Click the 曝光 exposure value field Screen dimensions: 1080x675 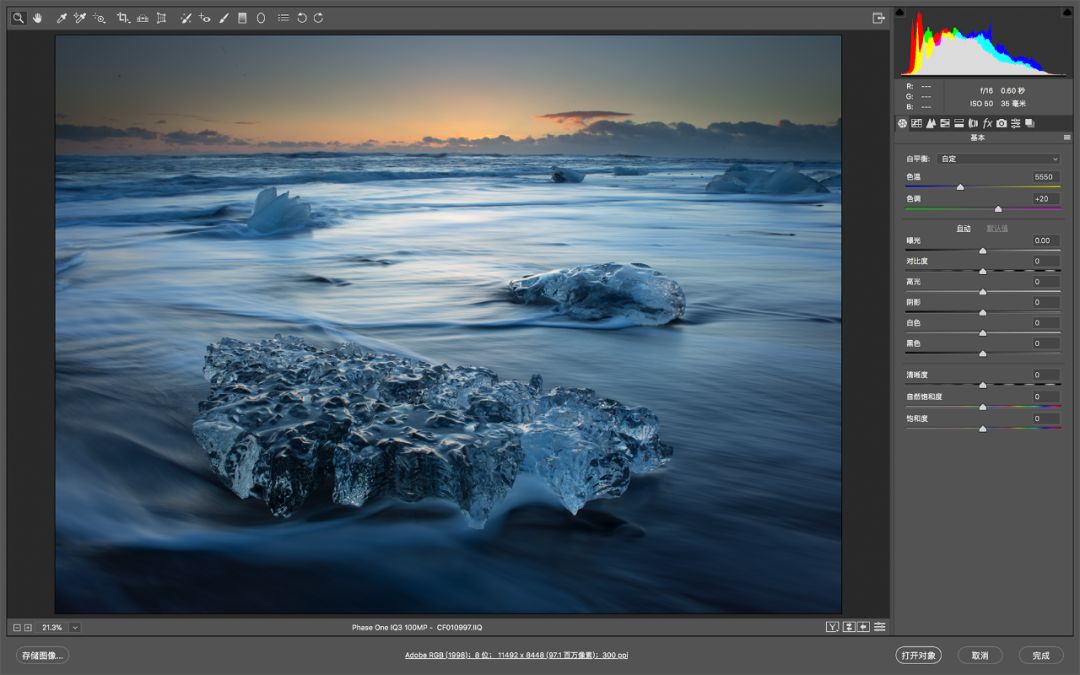click(1045, 240)
